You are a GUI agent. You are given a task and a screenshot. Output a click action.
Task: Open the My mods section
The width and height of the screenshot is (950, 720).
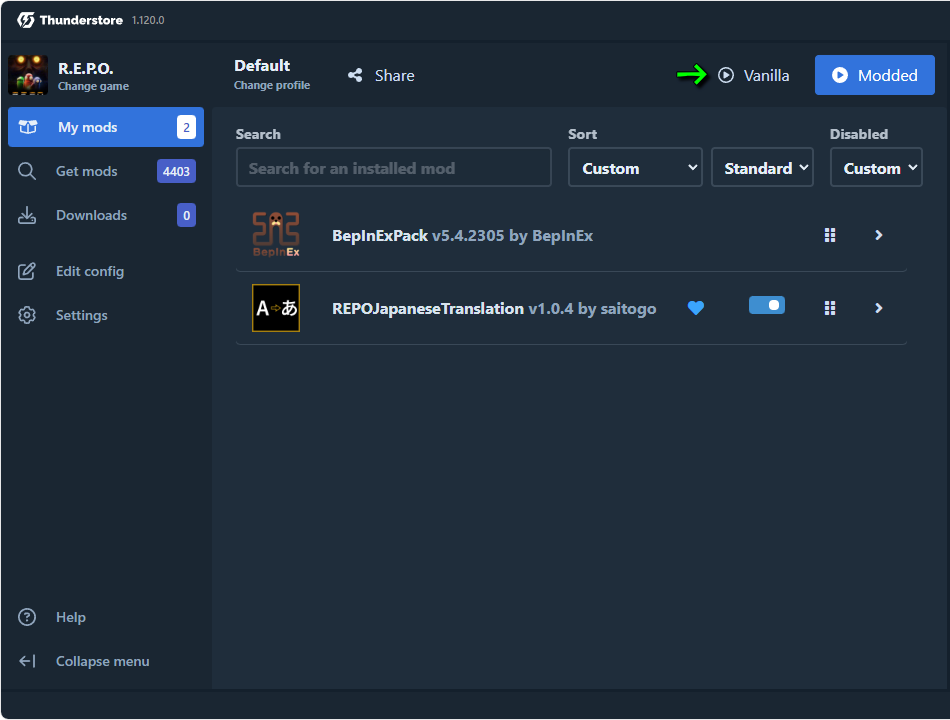pyautogui.click(x=106, y=127)
